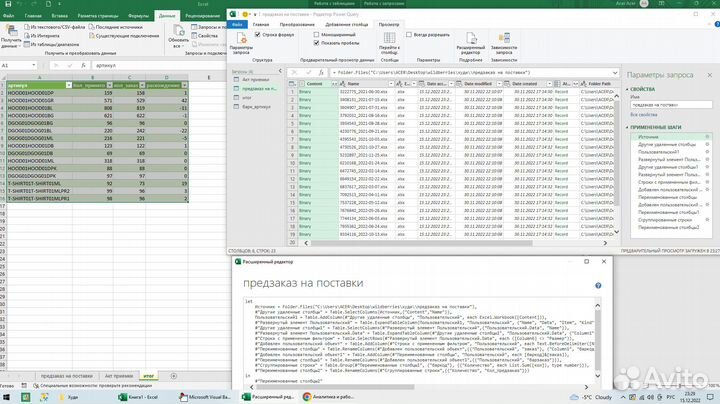Screen dimensions: 720x404
Task: Switch to Добавление столбца tab
Action: click(x=346, y=24)
